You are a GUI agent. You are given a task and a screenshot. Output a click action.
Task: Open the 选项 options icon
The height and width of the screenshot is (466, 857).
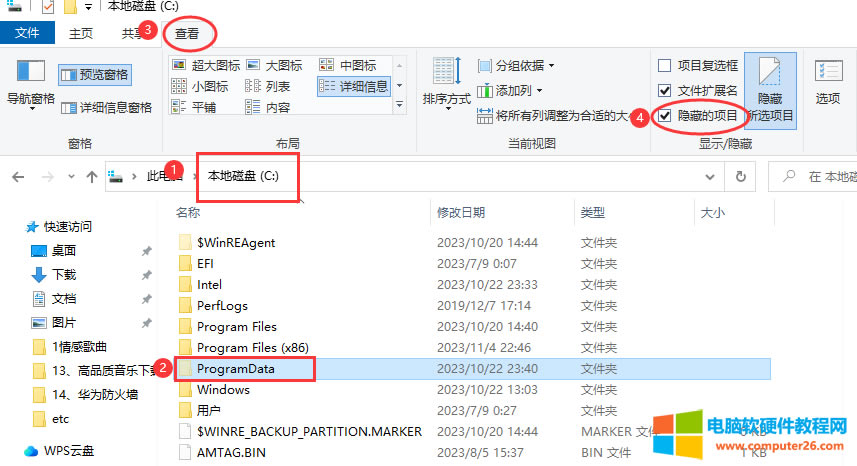827,80
